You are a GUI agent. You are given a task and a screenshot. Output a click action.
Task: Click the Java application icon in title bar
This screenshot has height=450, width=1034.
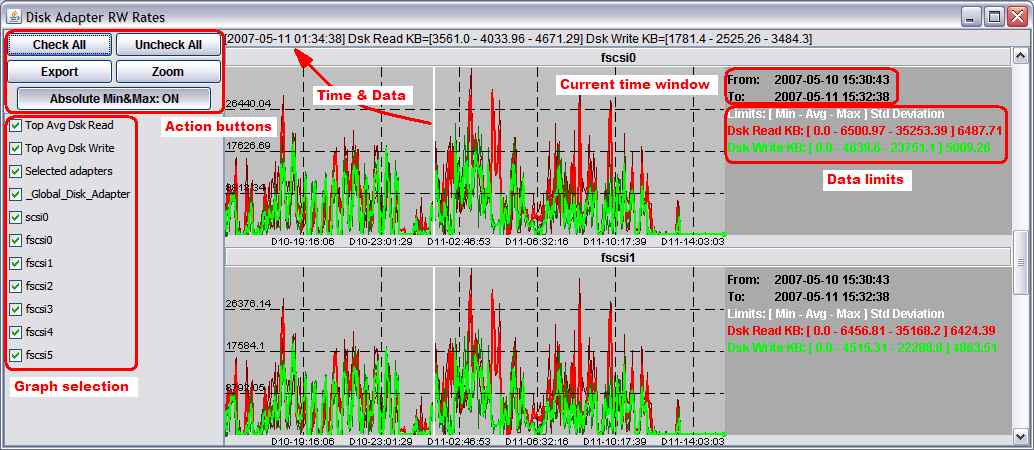pyautogui.click(x=14, y=17)
